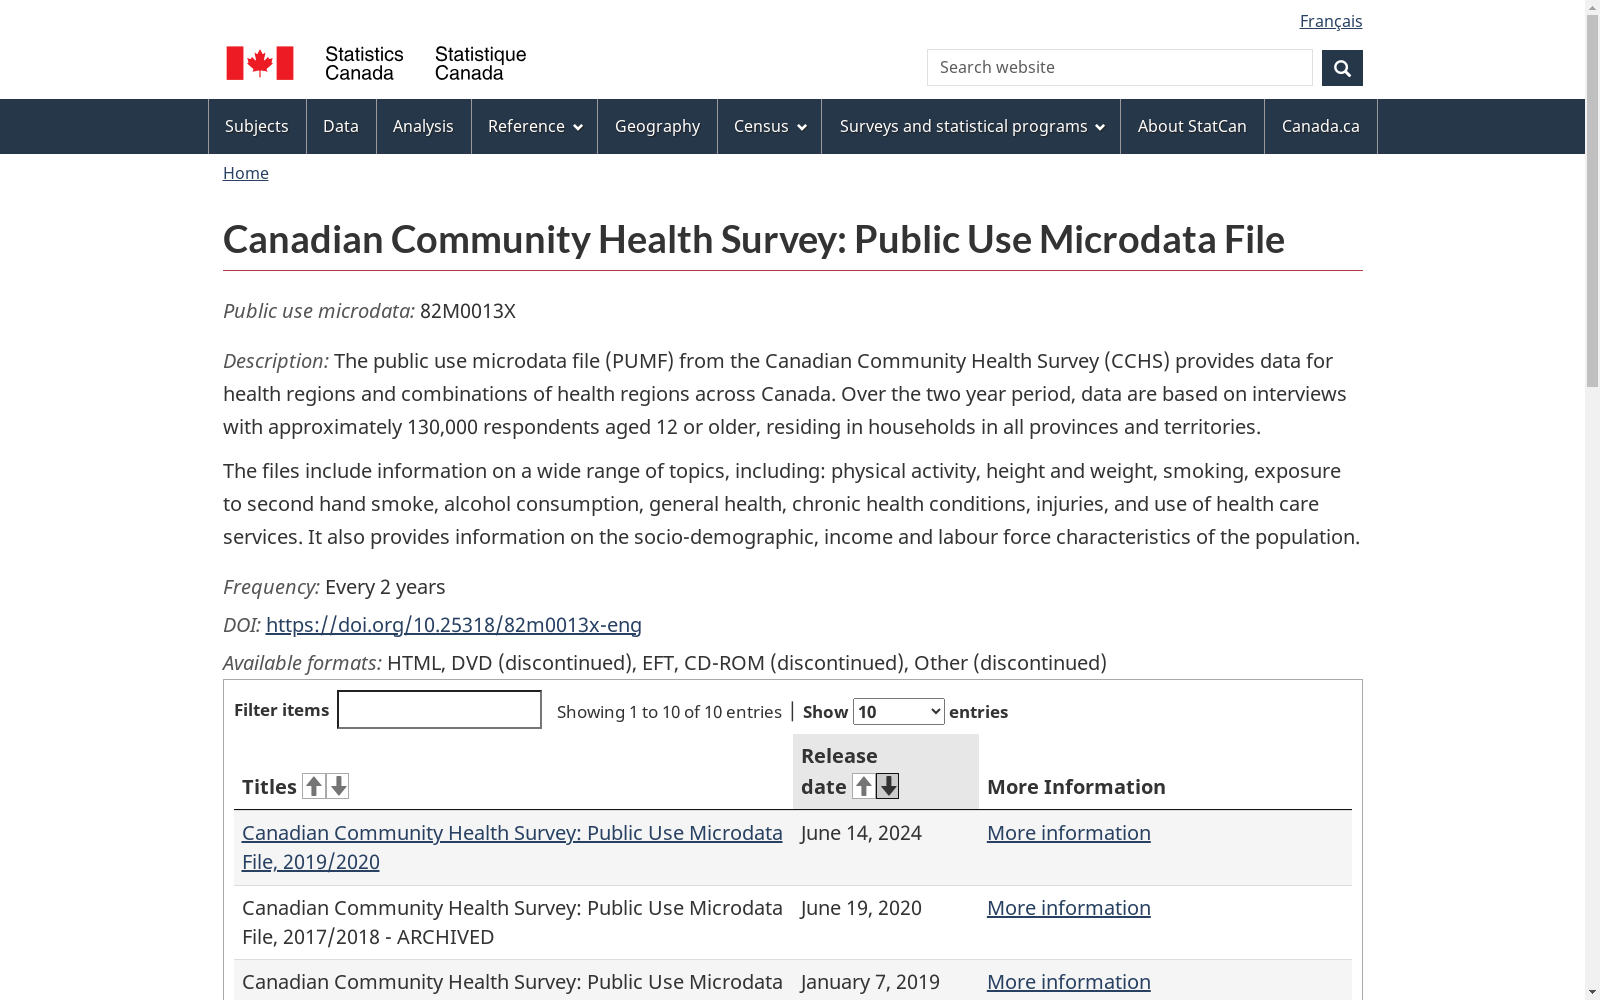
Task: Click the Showing 1 to 10 entries text
Action: tap(669, 712)
